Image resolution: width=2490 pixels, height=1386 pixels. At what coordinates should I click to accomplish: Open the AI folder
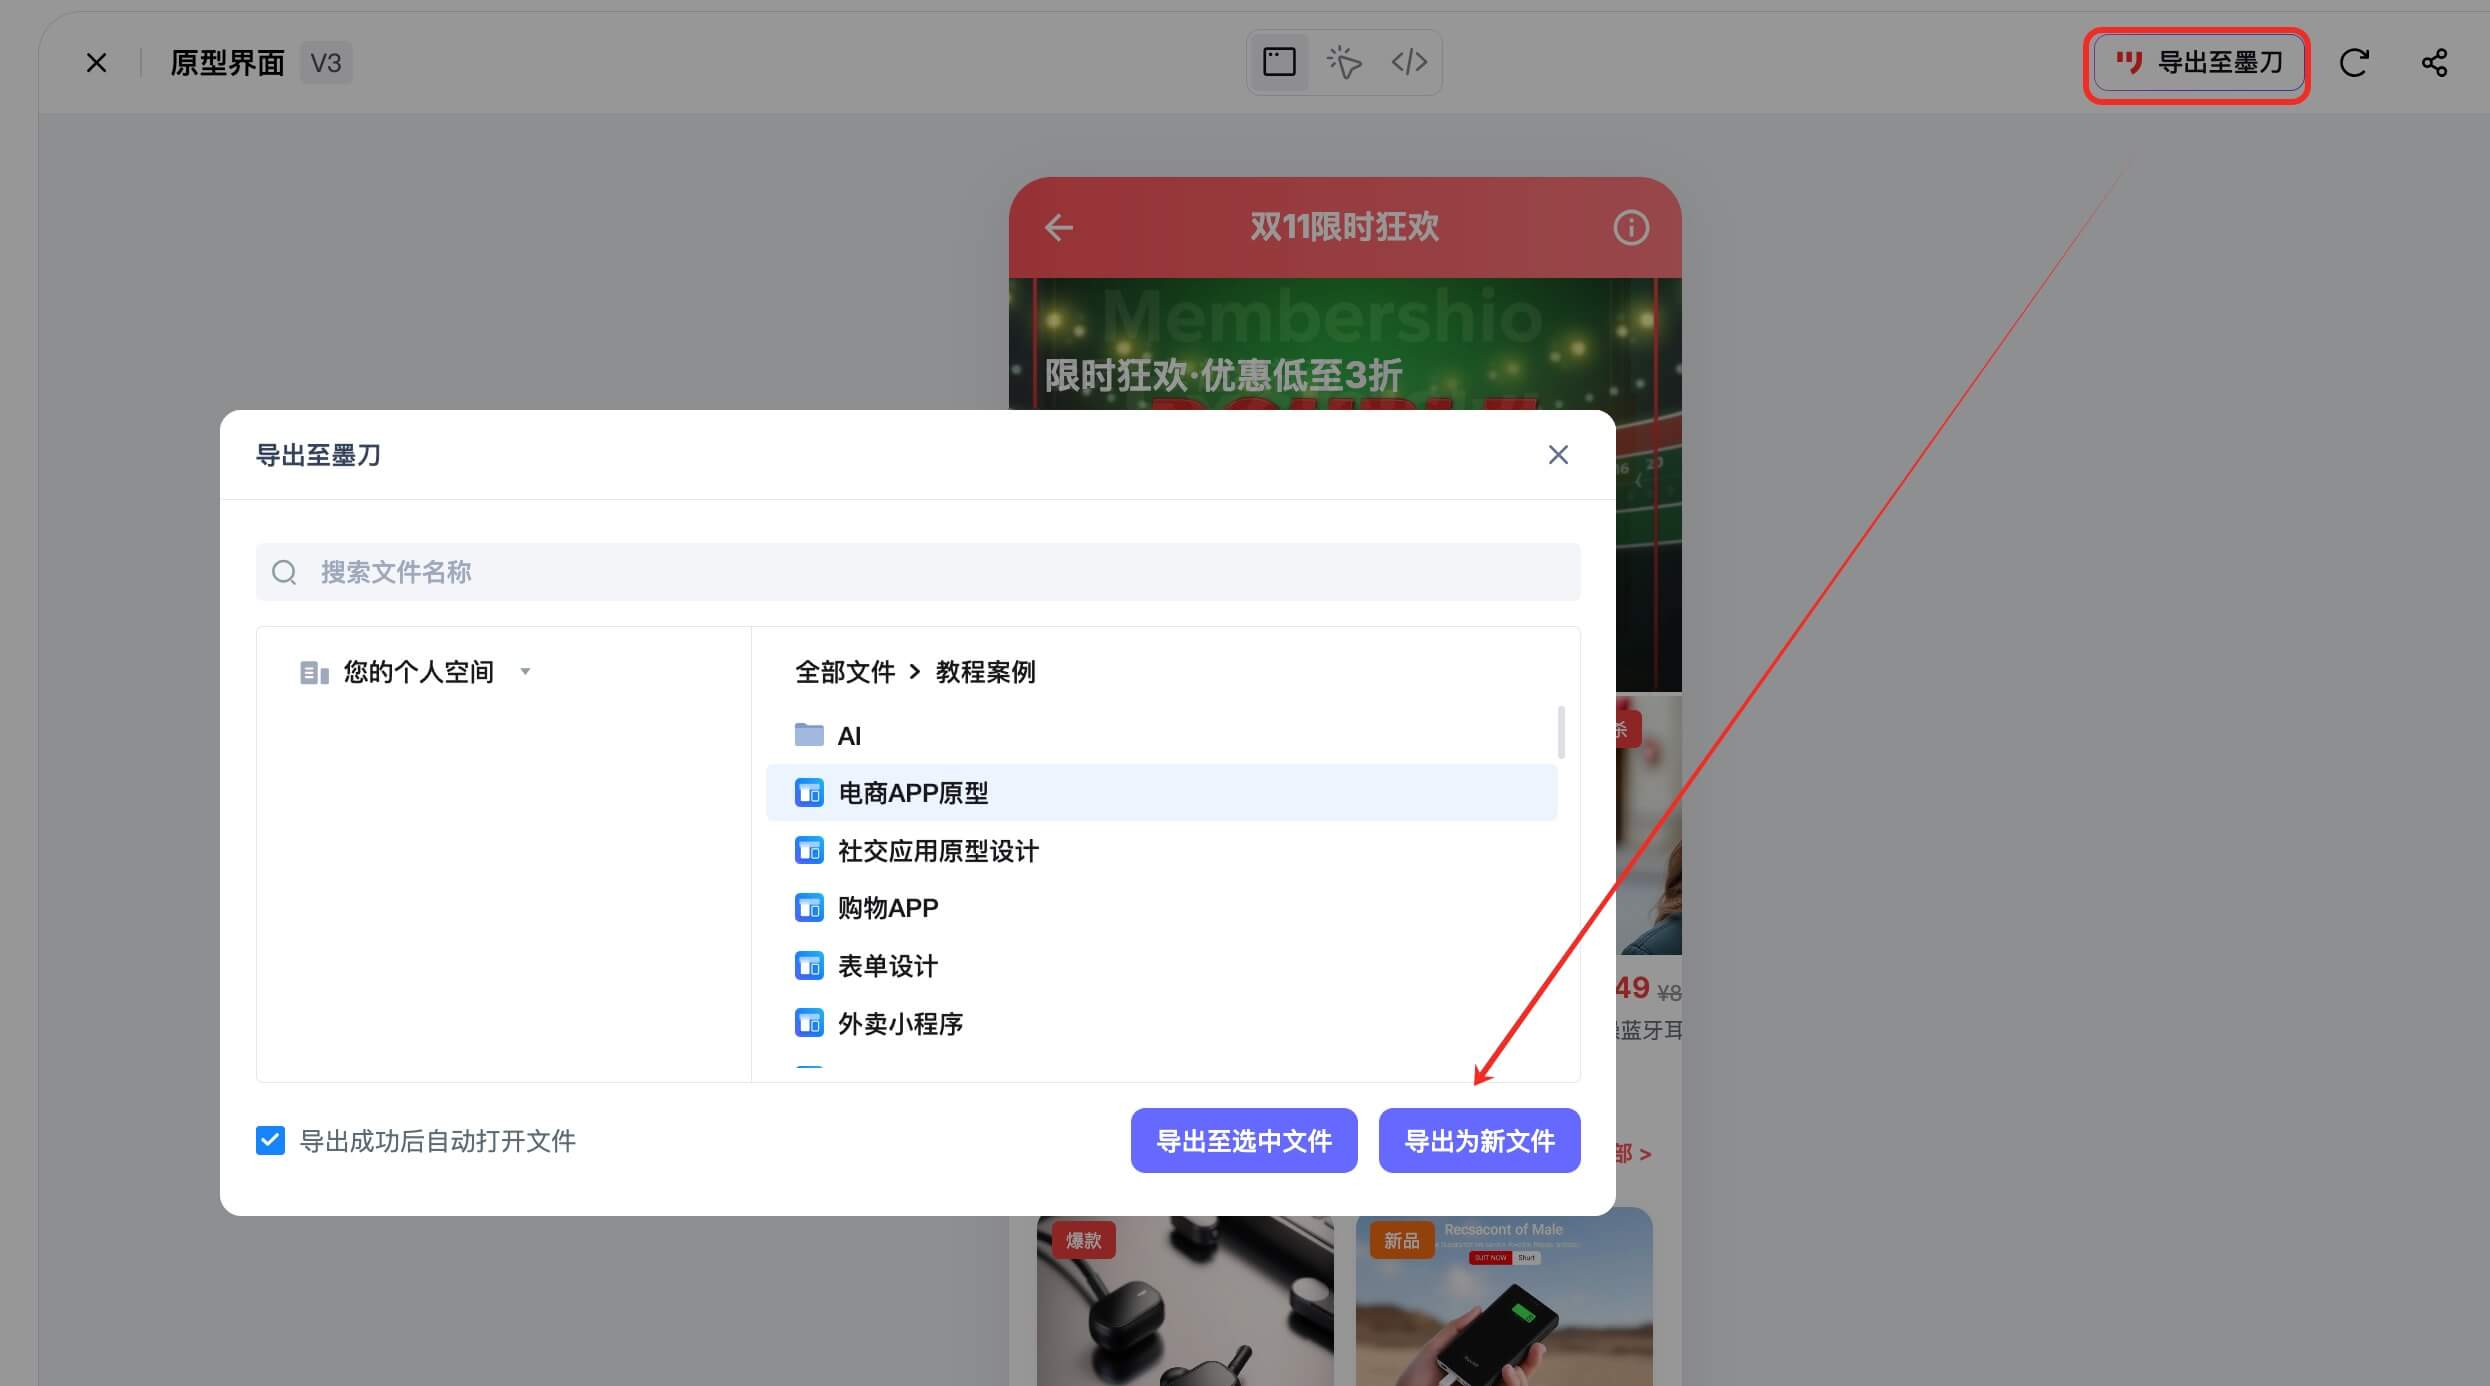click(x=1162, y=736)
